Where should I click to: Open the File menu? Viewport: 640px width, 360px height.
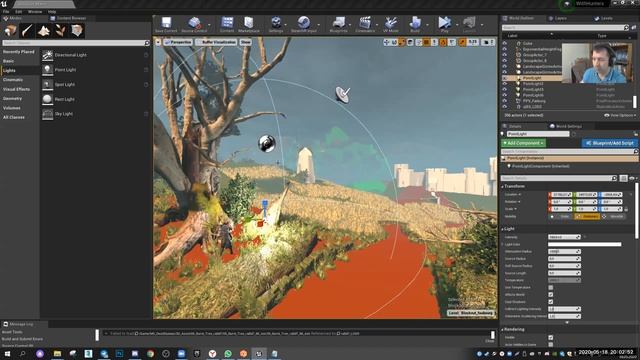point(6,12)
